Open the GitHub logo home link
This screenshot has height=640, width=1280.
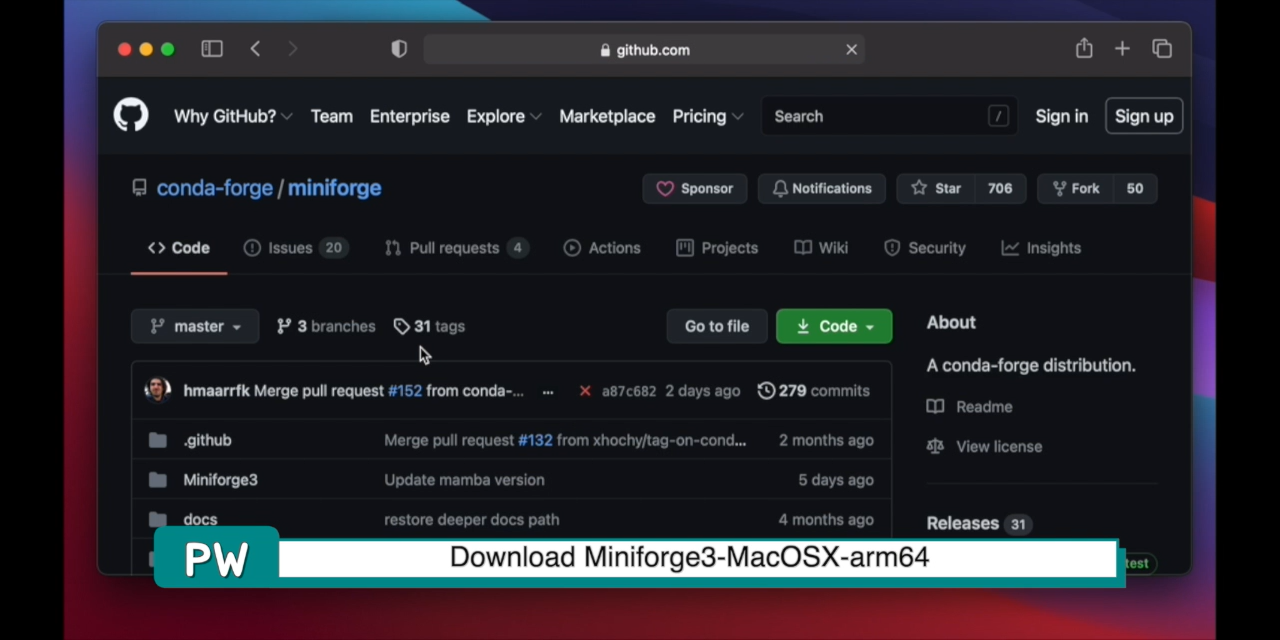tap(131, 115)
